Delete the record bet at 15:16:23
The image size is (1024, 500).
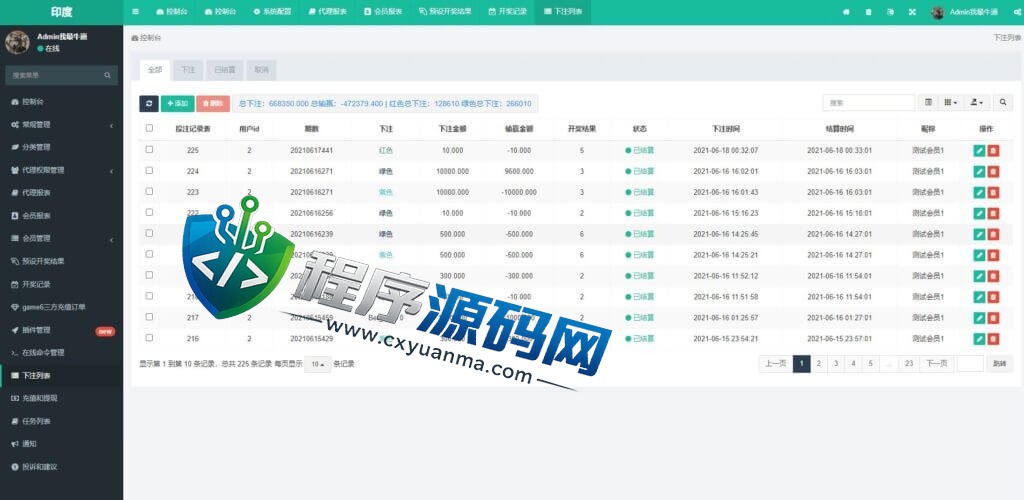(993, 213)
